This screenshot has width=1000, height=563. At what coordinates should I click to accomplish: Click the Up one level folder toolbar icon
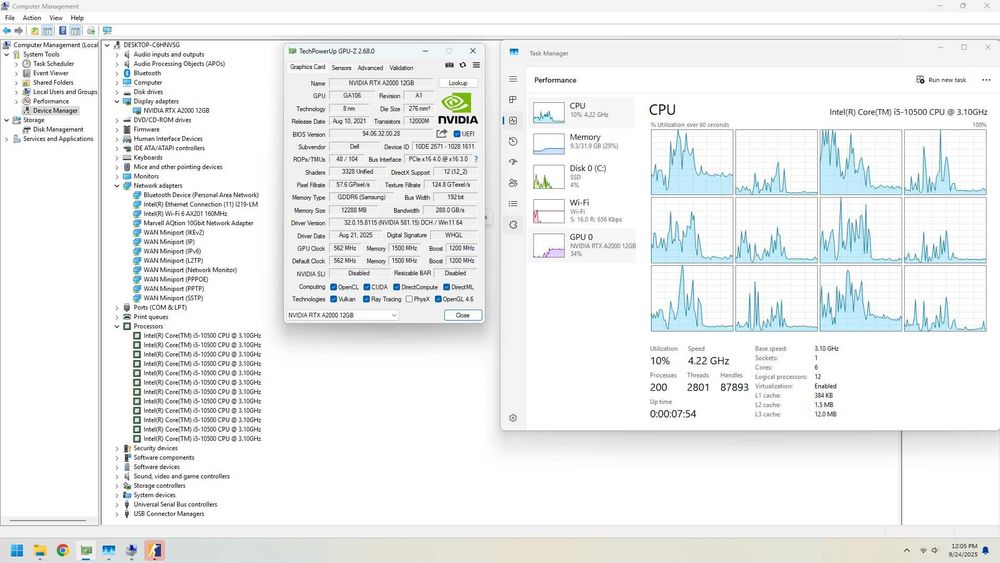pyautogui.click(x=34, y=31)
